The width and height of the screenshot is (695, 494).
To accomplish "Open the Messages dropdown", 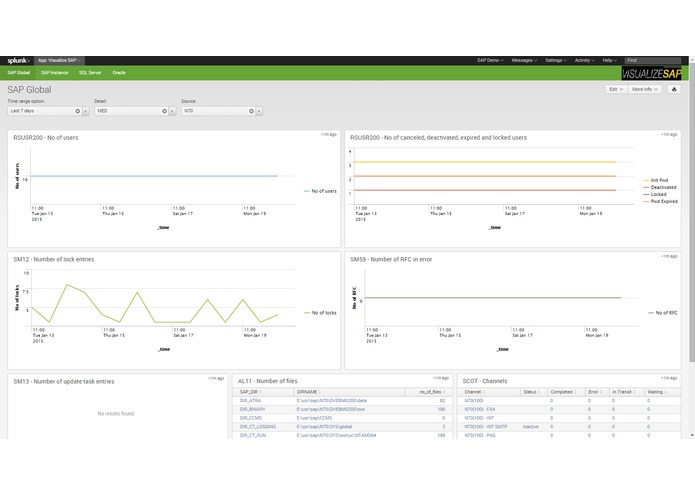I will [x=524, y=60].
